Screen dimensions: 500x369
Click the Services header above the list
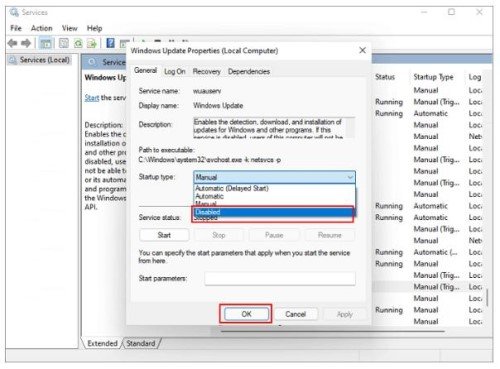click(x=114, y=62)
